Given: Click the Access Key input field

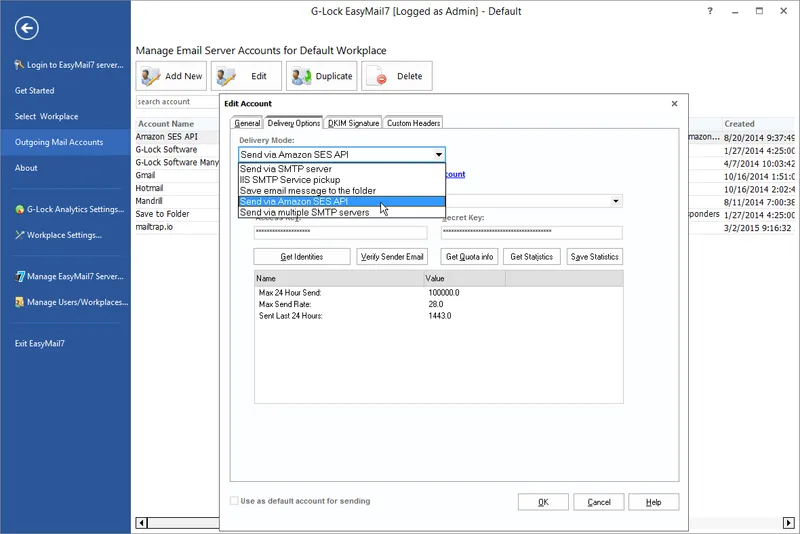Looking at the screenshot, I should (340, 232).
